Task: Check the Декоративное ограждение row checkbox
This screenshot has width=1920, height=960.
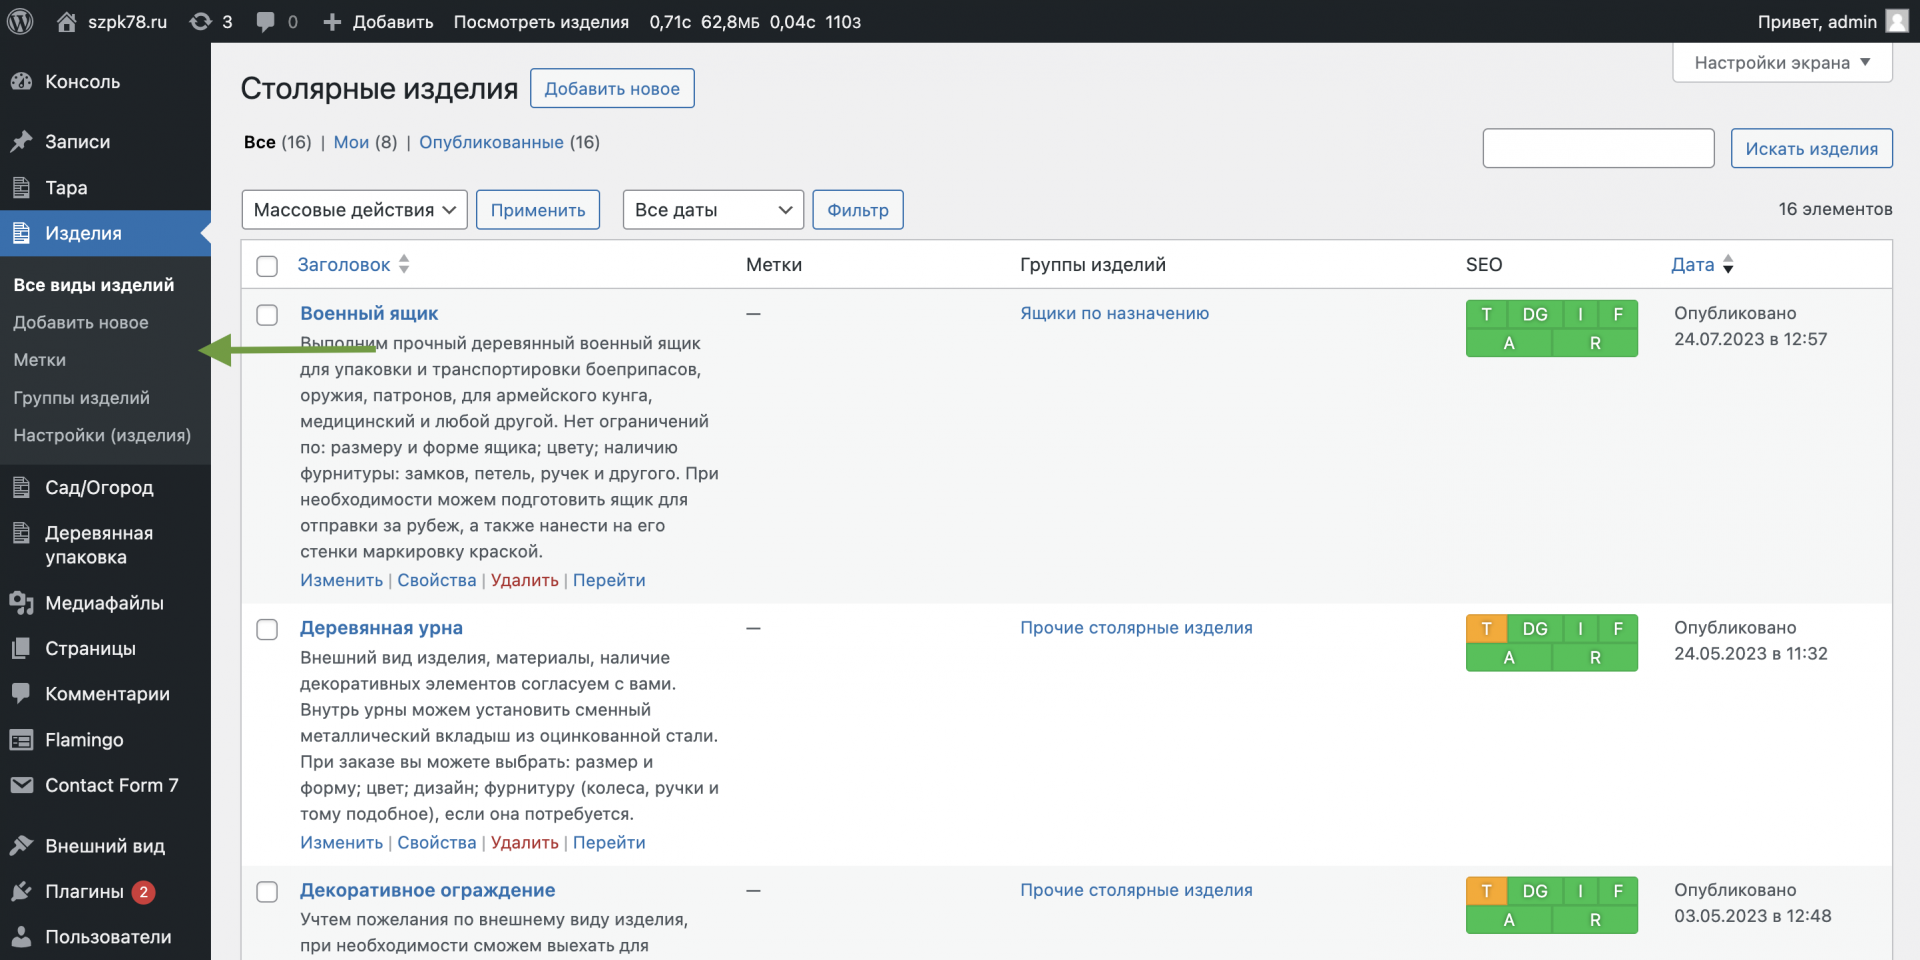Action: [x=267, y=892]
